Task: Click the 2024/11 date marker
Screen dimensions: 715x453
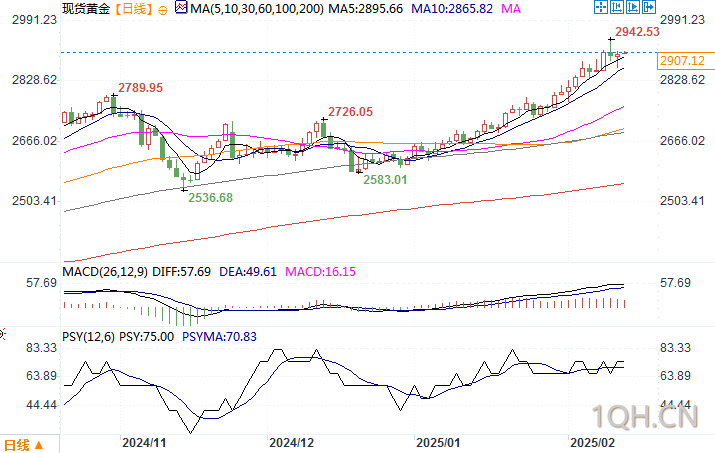Action: (x=144, y=443)
